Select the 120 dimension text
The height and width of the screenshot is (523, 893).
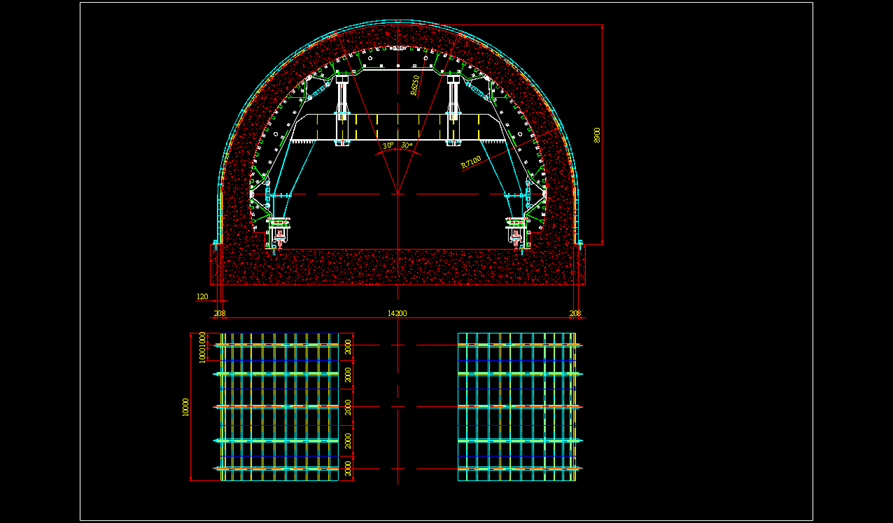point(202,297)
